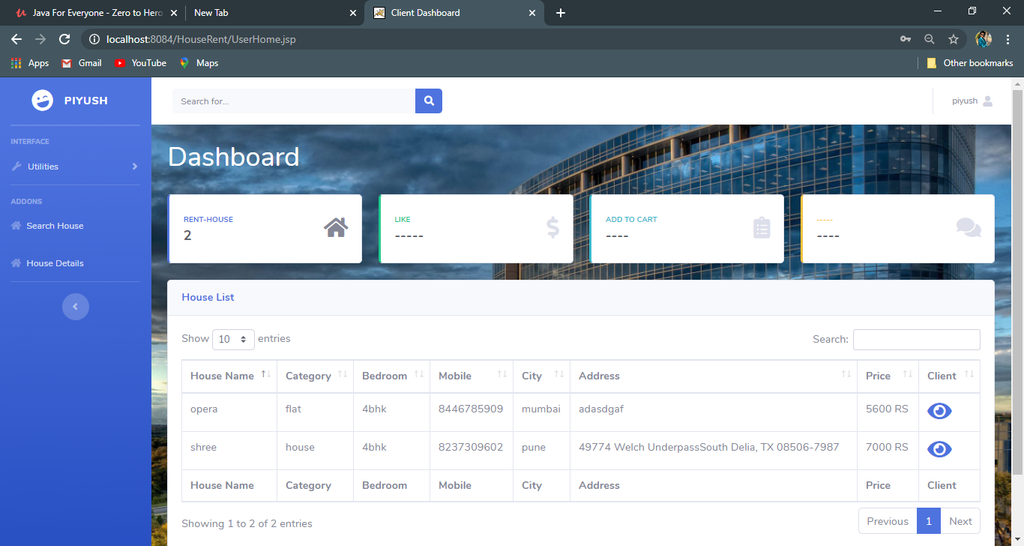Click the PIYUSH smiley logo icon
1024x546 pixels.
pos(42,100)
